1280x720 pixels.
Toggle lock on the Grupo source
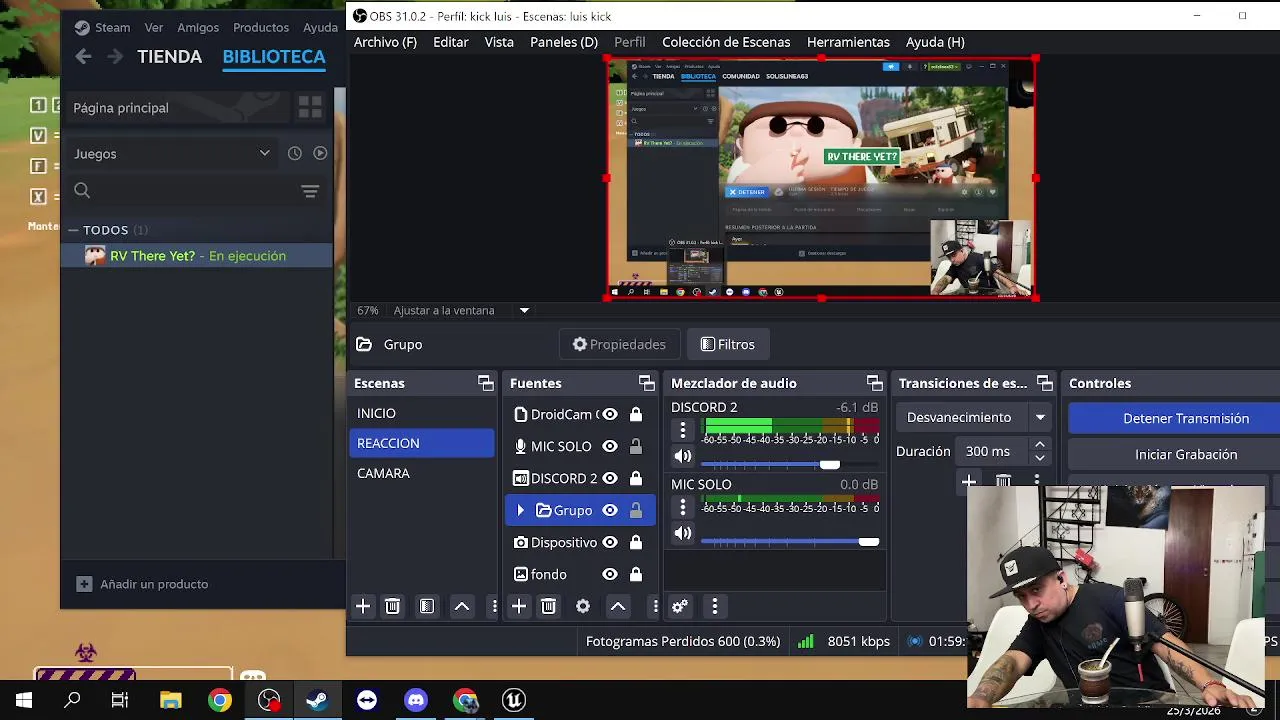pos(636,510)
